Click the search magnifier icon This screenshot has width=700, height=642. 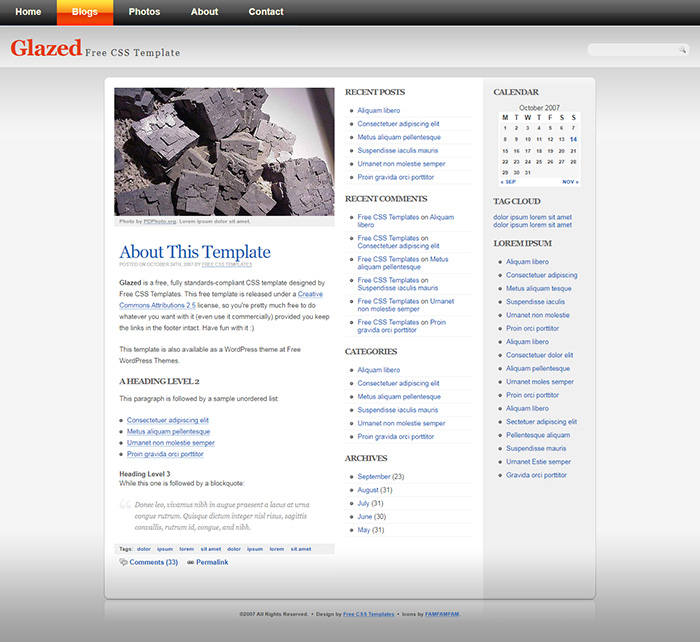coord(682,50)
